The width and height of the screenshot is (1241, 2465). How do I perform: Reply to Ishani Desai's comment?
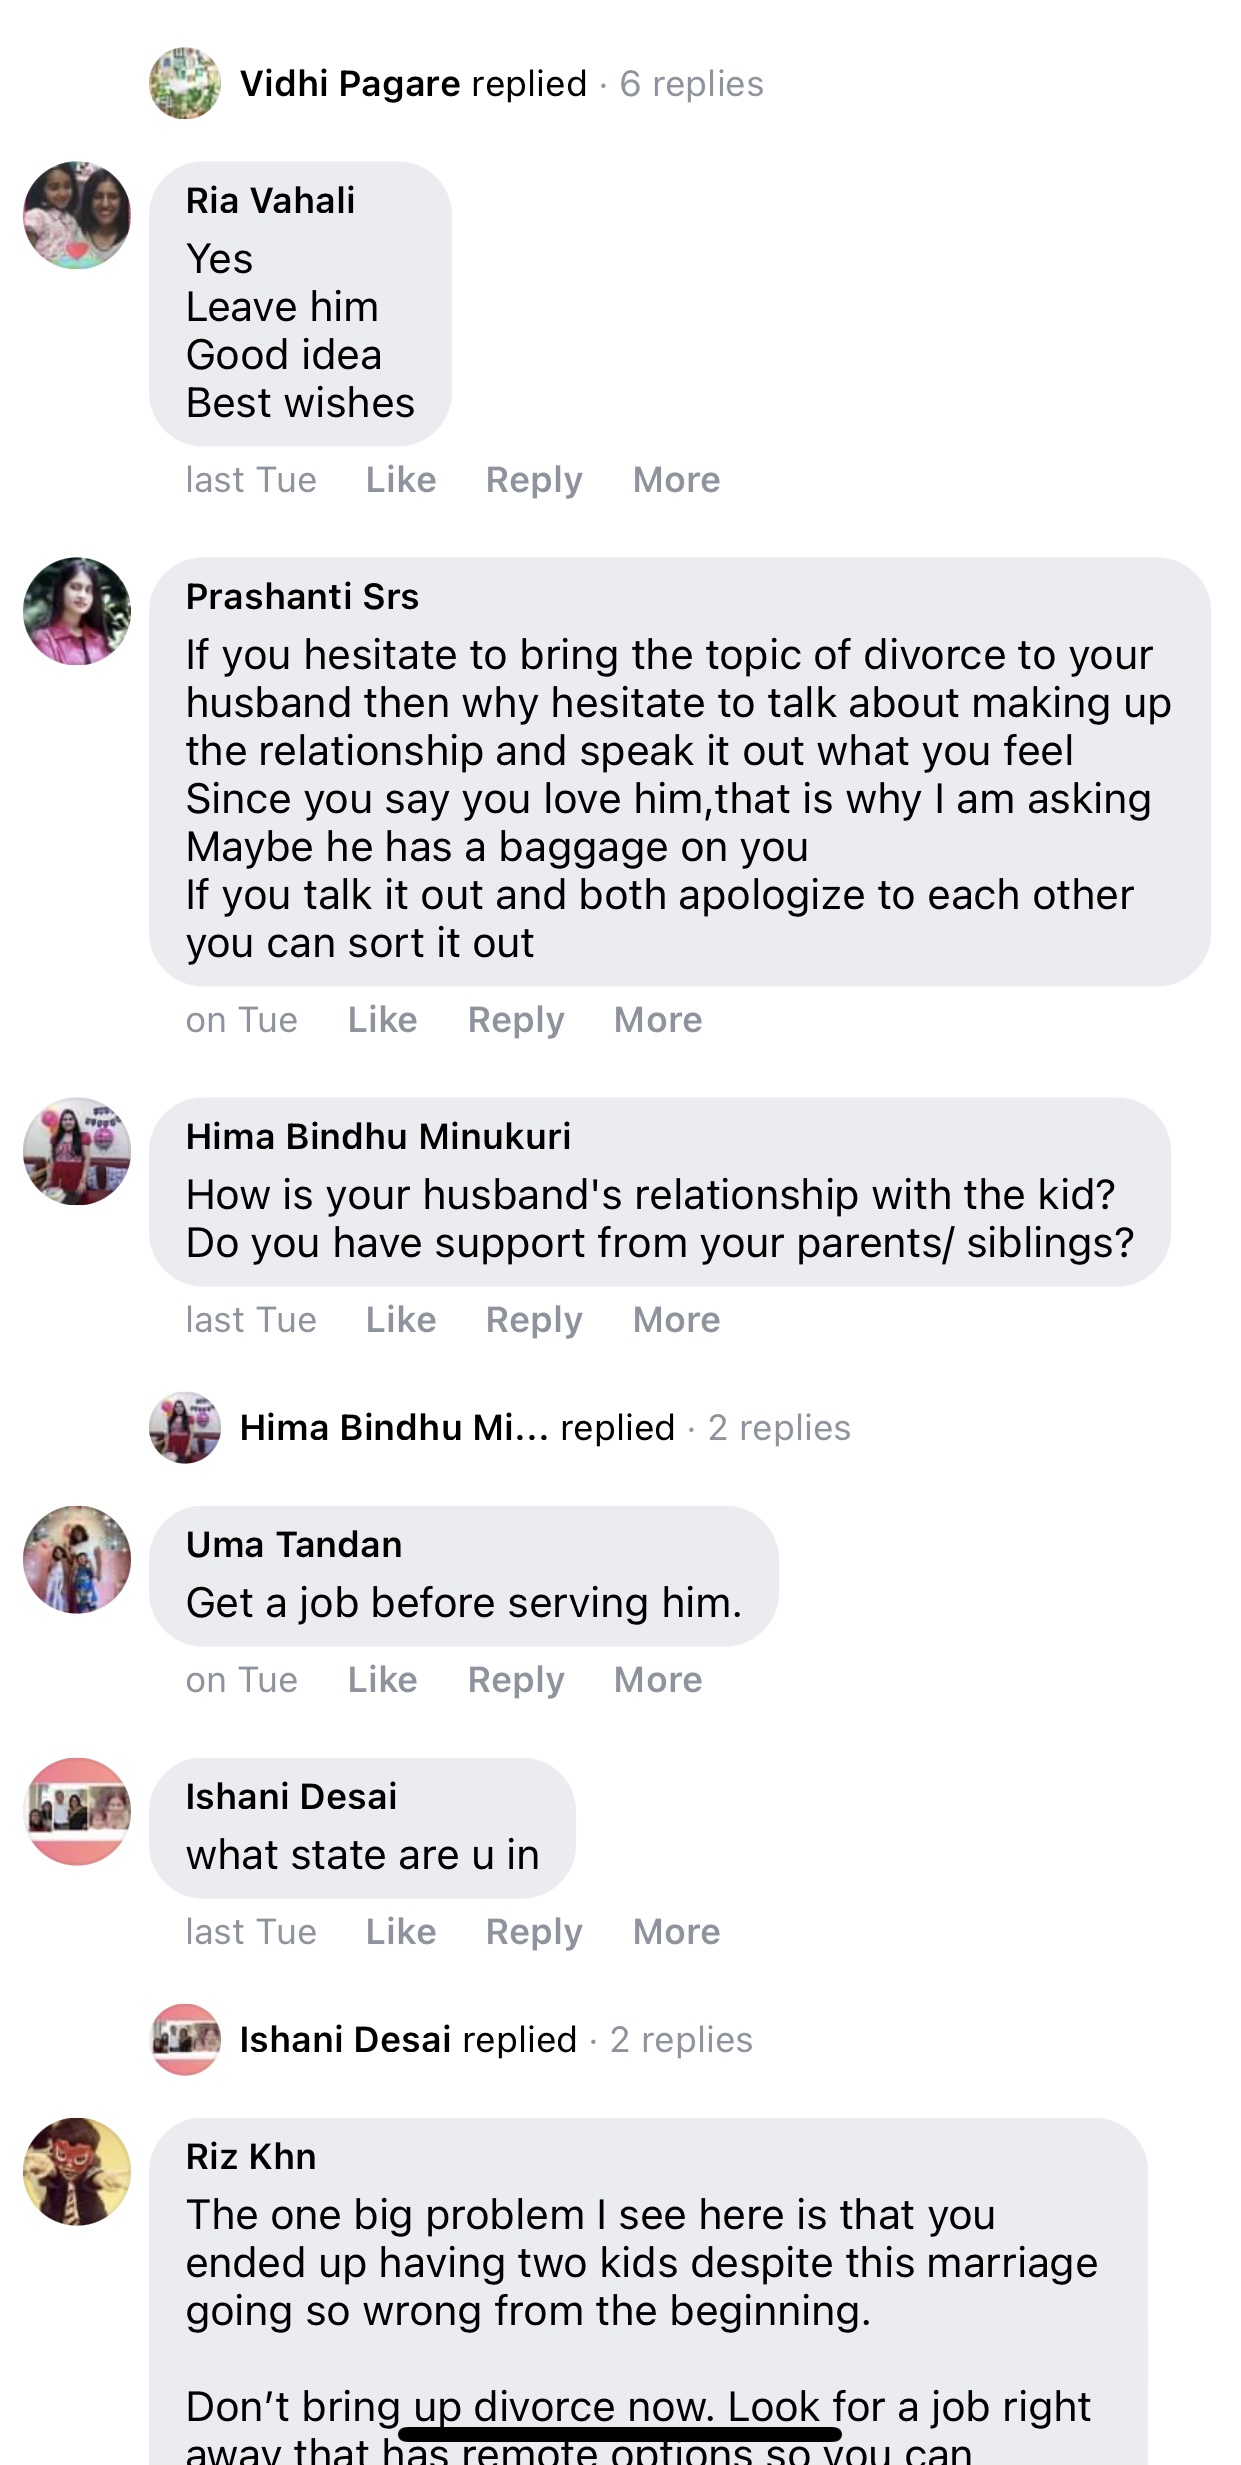tap(534, 1932)
